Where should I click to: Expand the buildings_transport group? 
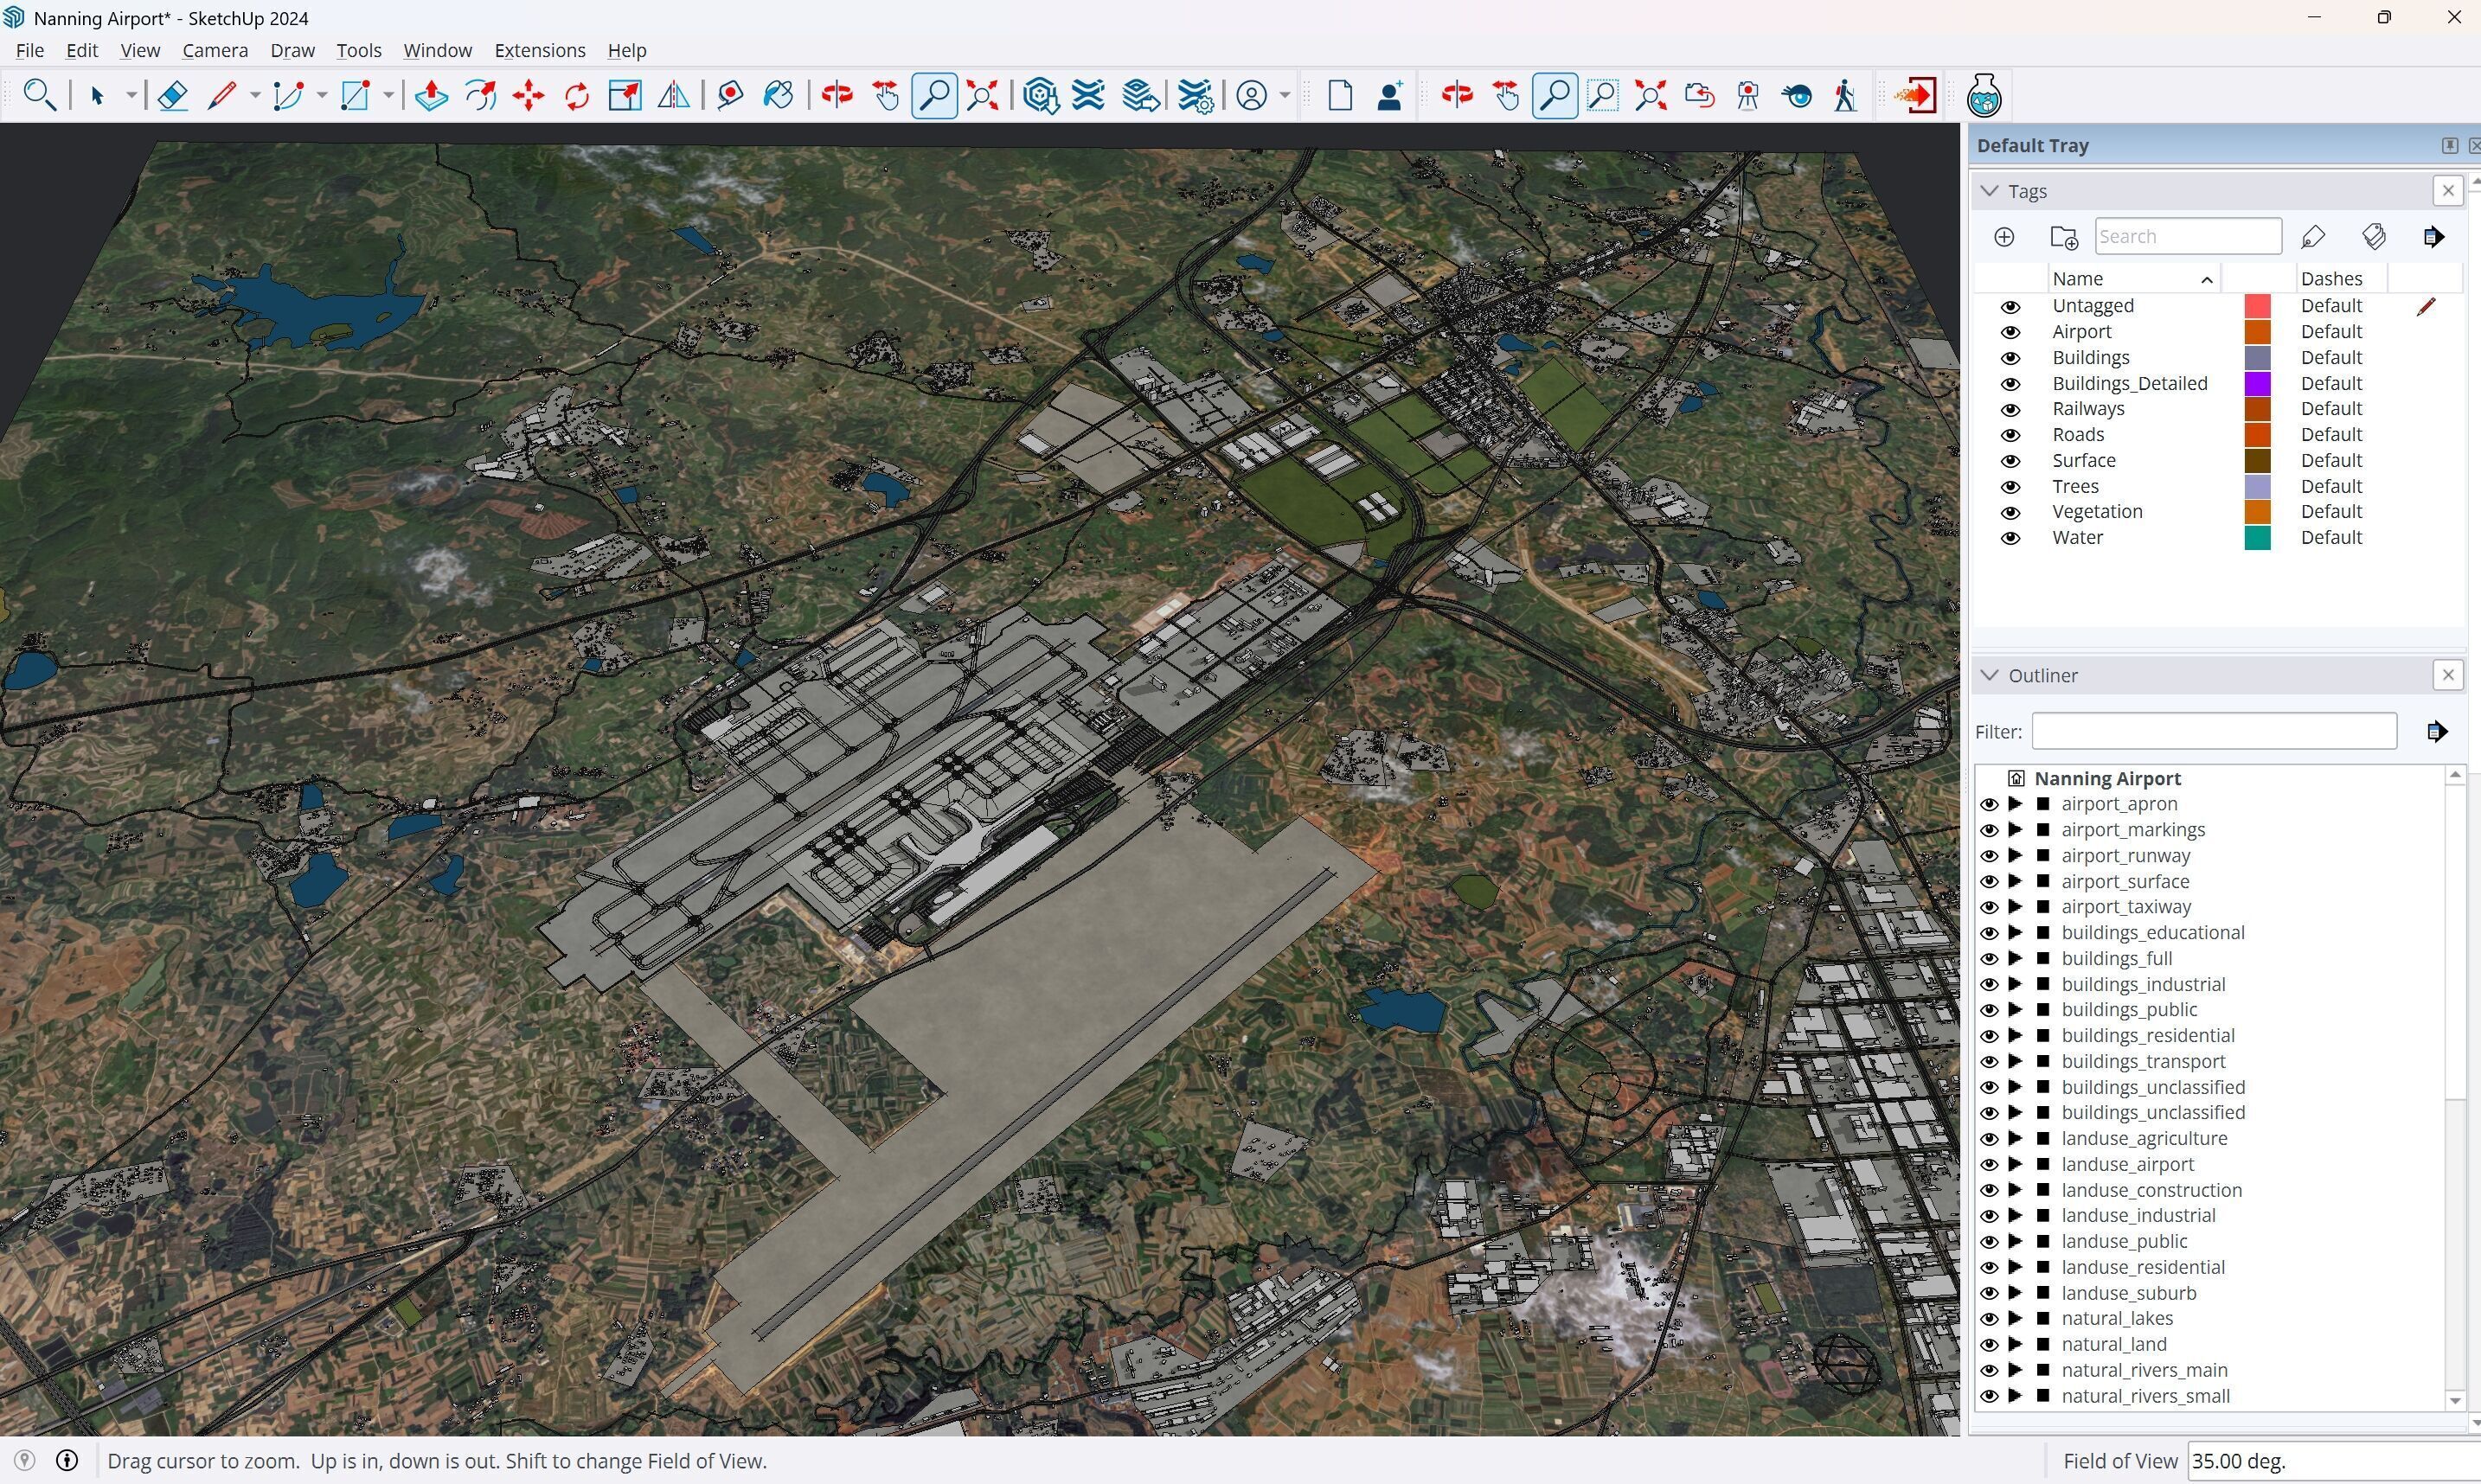point(2016,1062)
